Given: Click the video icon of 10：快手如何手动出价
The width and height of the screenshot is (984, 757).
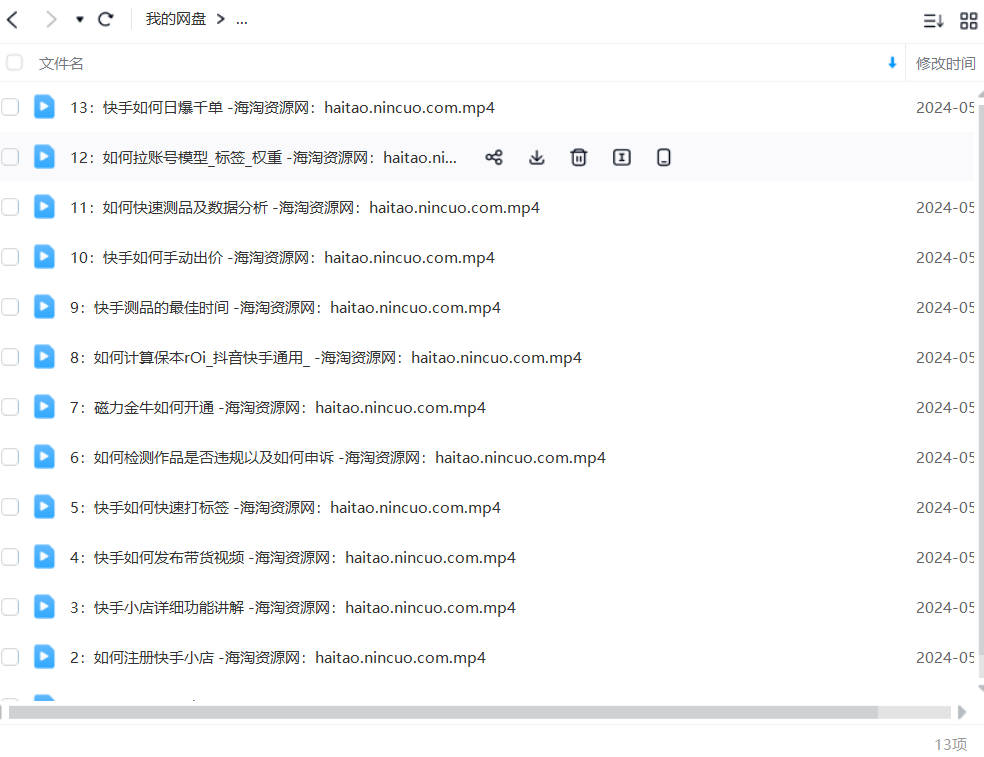Looking at the screenshot, I should [44, 257].
